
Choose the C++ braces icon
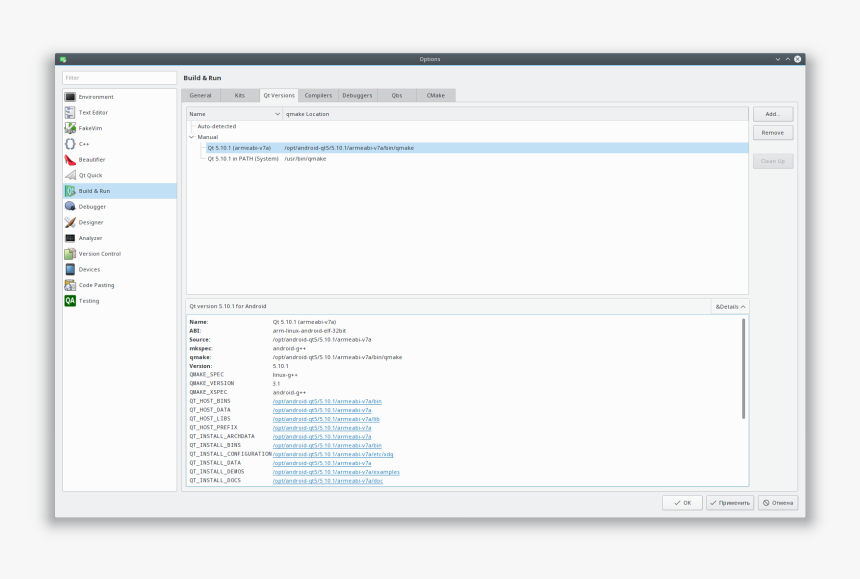[70, 144]
